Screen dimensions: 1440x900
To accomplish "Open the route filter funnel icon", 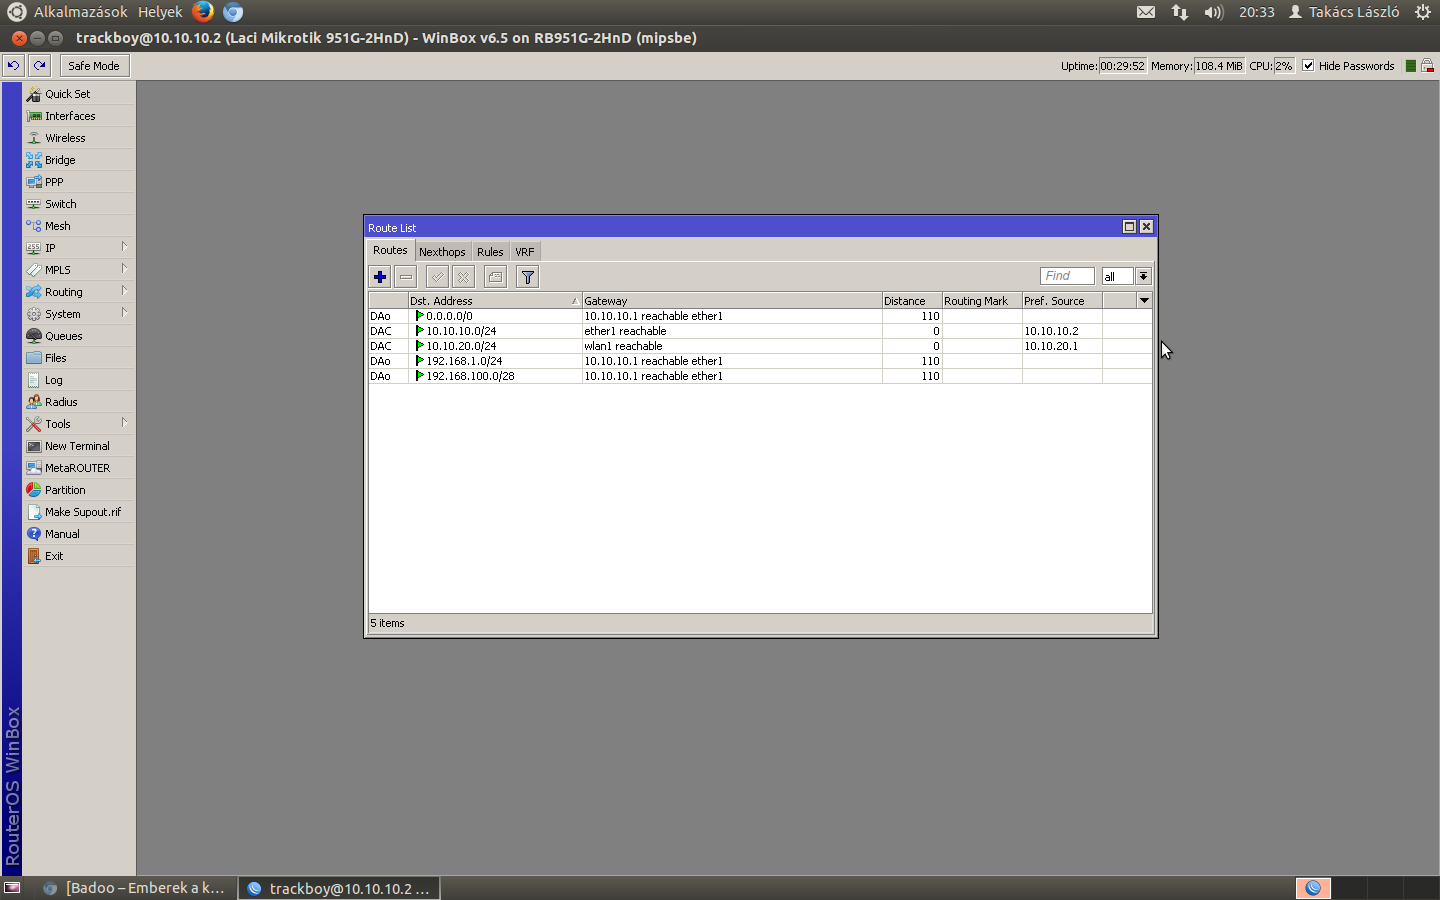I will click(527, 277).
